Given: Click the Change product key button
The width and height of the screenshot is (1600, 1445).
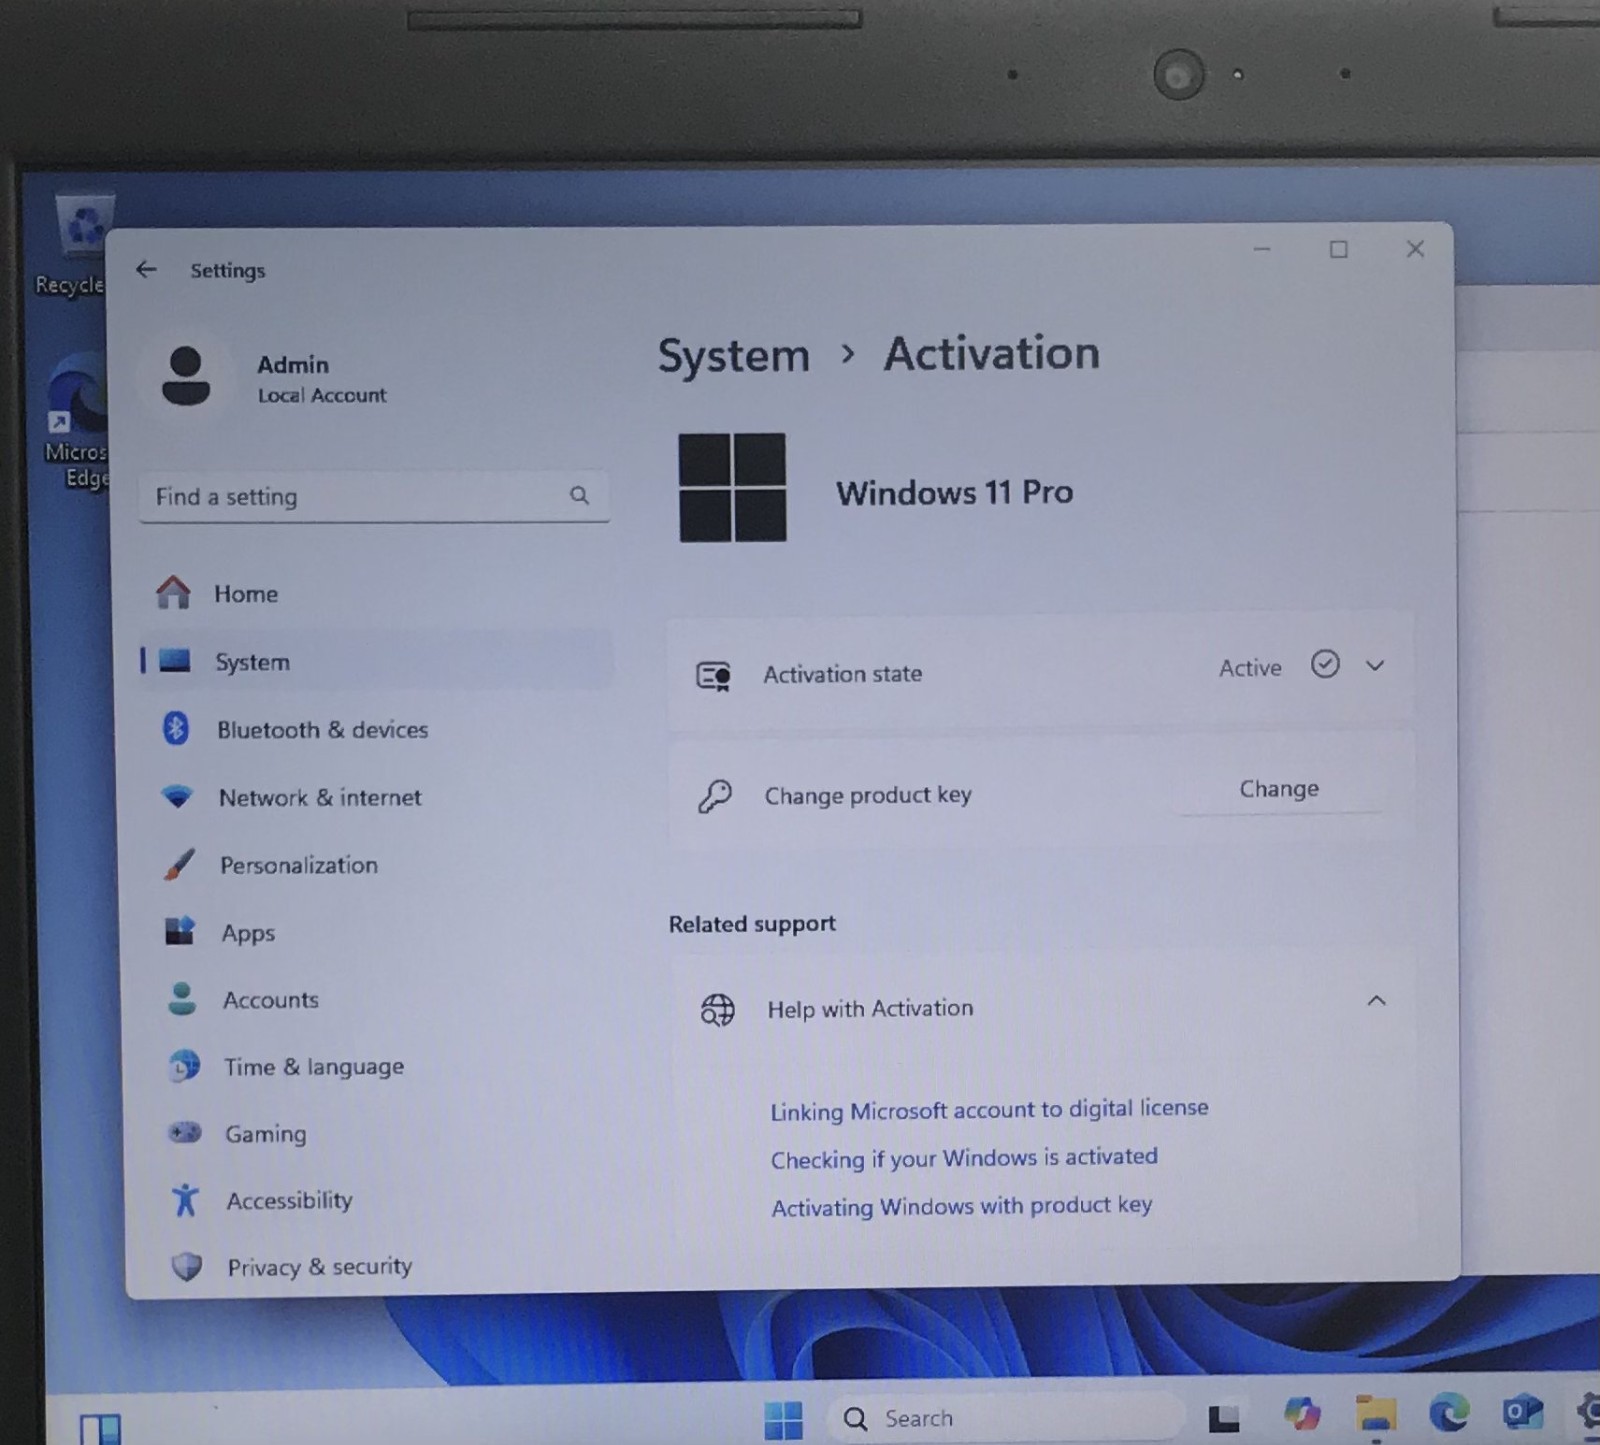Looking at the screenshot, I should pos(1279,789).
